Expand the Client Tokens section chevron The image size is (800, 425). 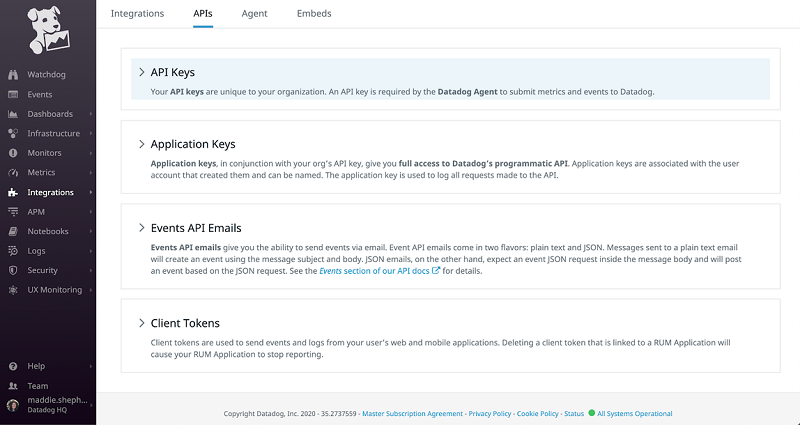[x=142, y=323]
